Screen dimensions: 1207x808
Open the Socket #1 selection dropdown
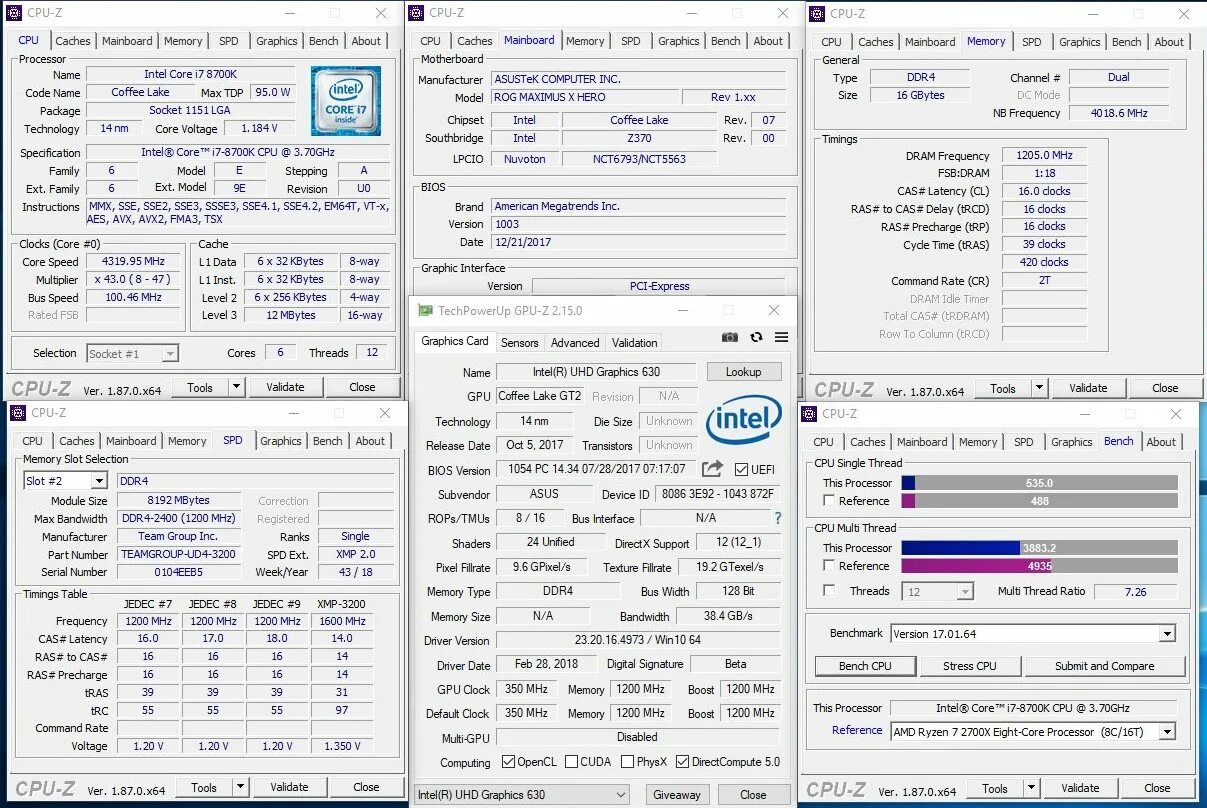pos(170,353)
